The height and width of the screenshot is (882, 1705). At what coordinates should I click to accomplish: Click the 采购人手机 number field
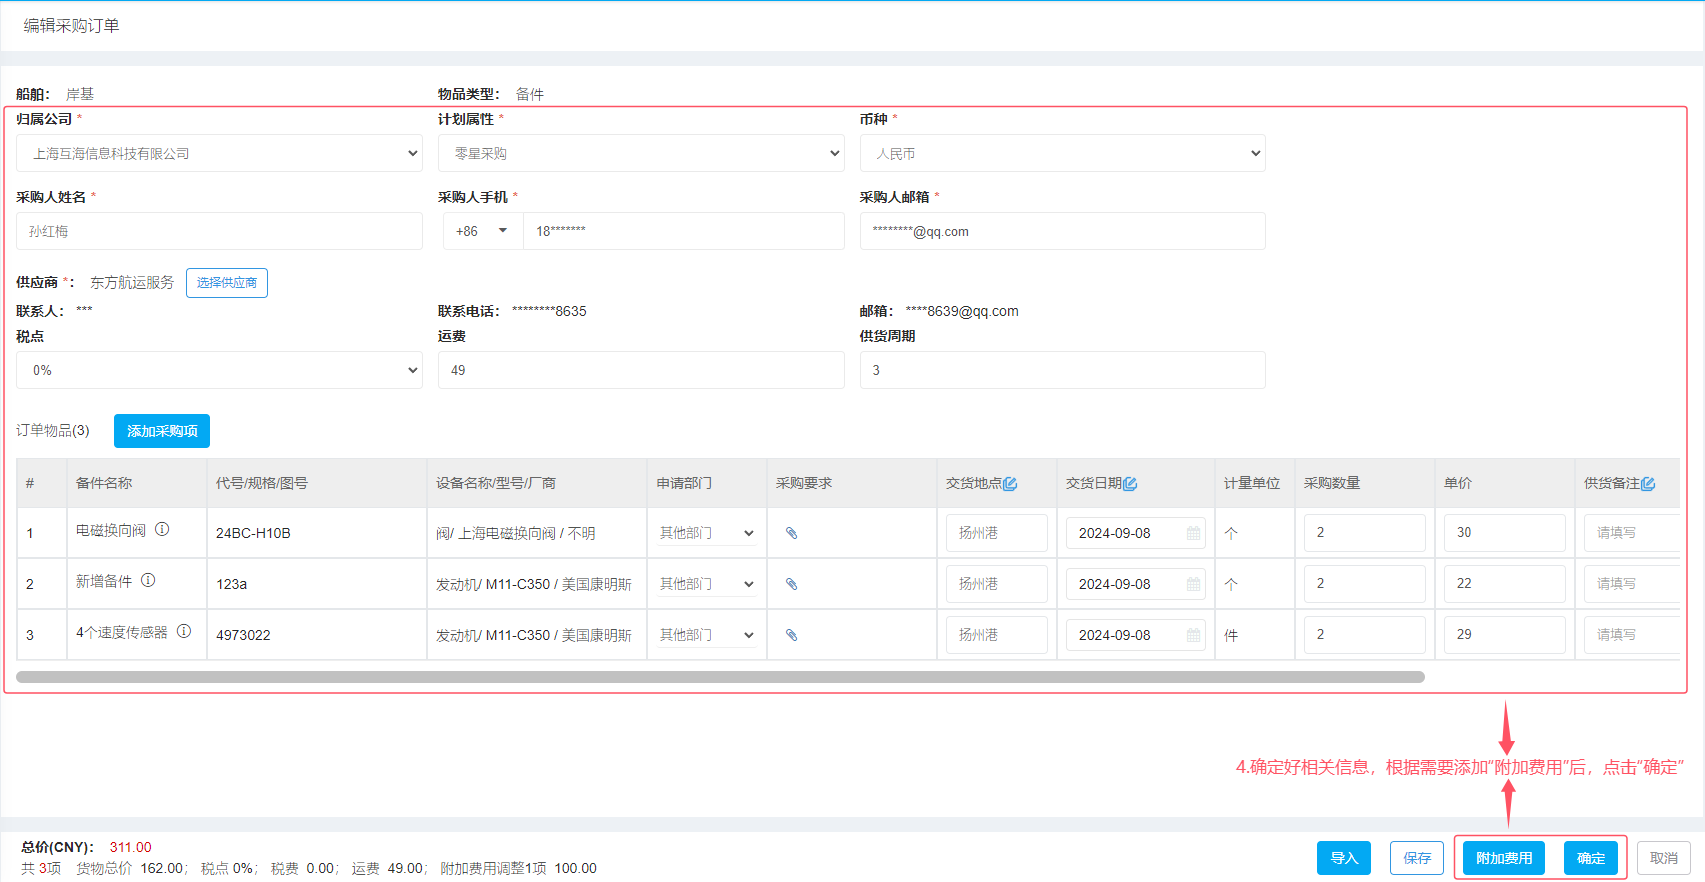(x=684, y=231)
